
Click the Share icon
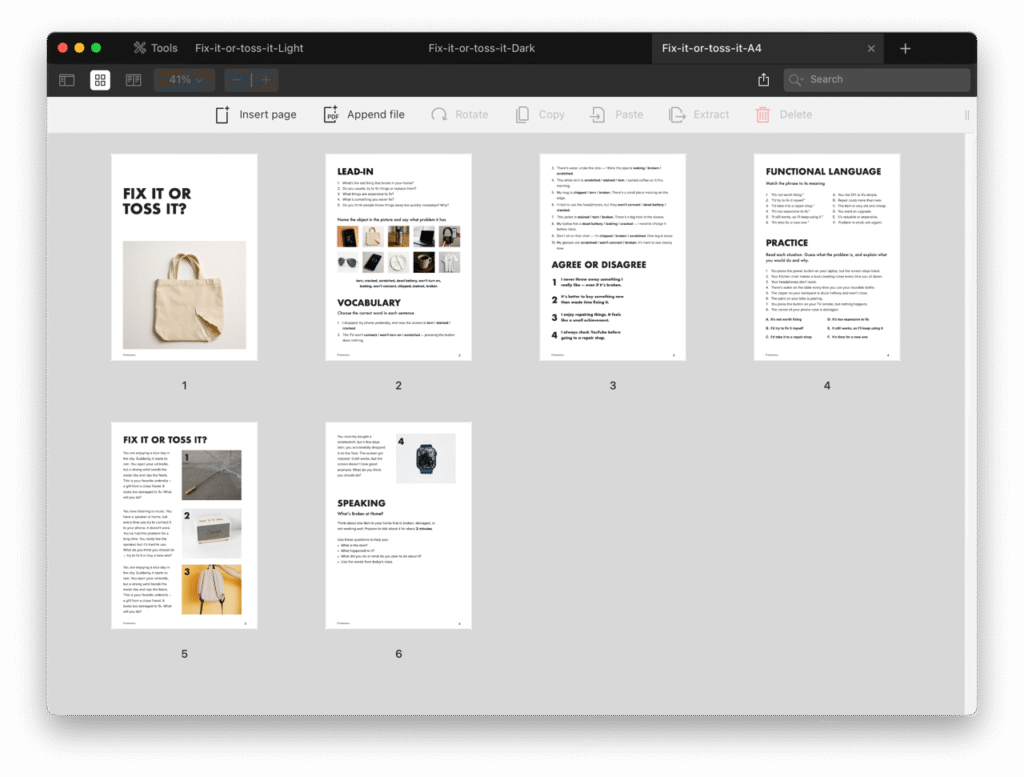coord(764,80)
